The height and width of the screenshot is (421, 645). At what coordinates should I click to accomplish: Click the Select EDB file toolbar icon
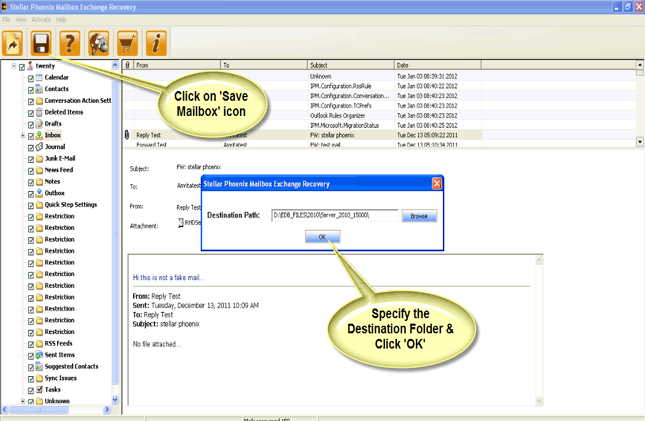pyautogui.click(x=12, y=43)
